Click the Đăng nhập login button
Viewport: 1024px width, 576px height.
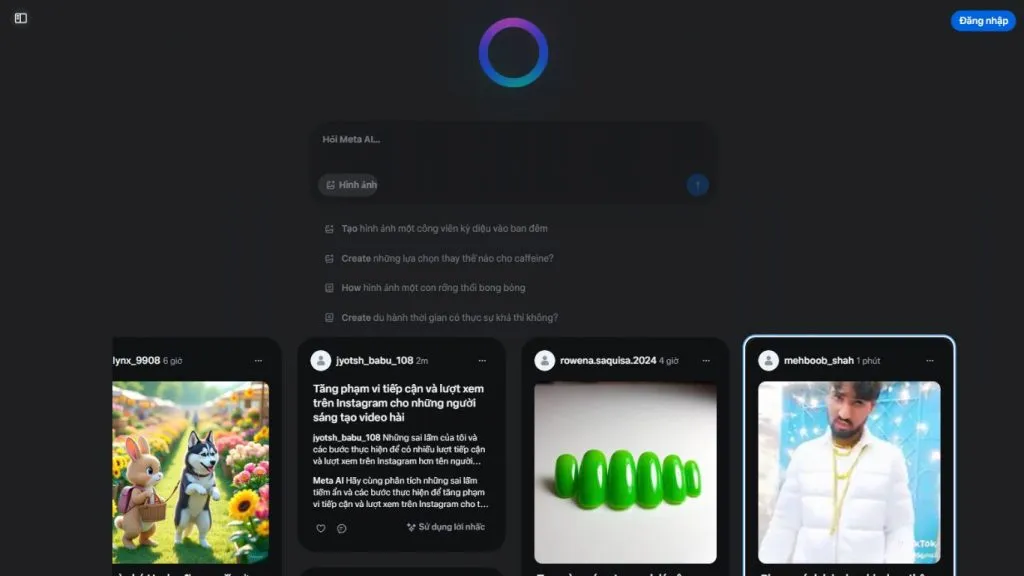click(x=983, y=21)
